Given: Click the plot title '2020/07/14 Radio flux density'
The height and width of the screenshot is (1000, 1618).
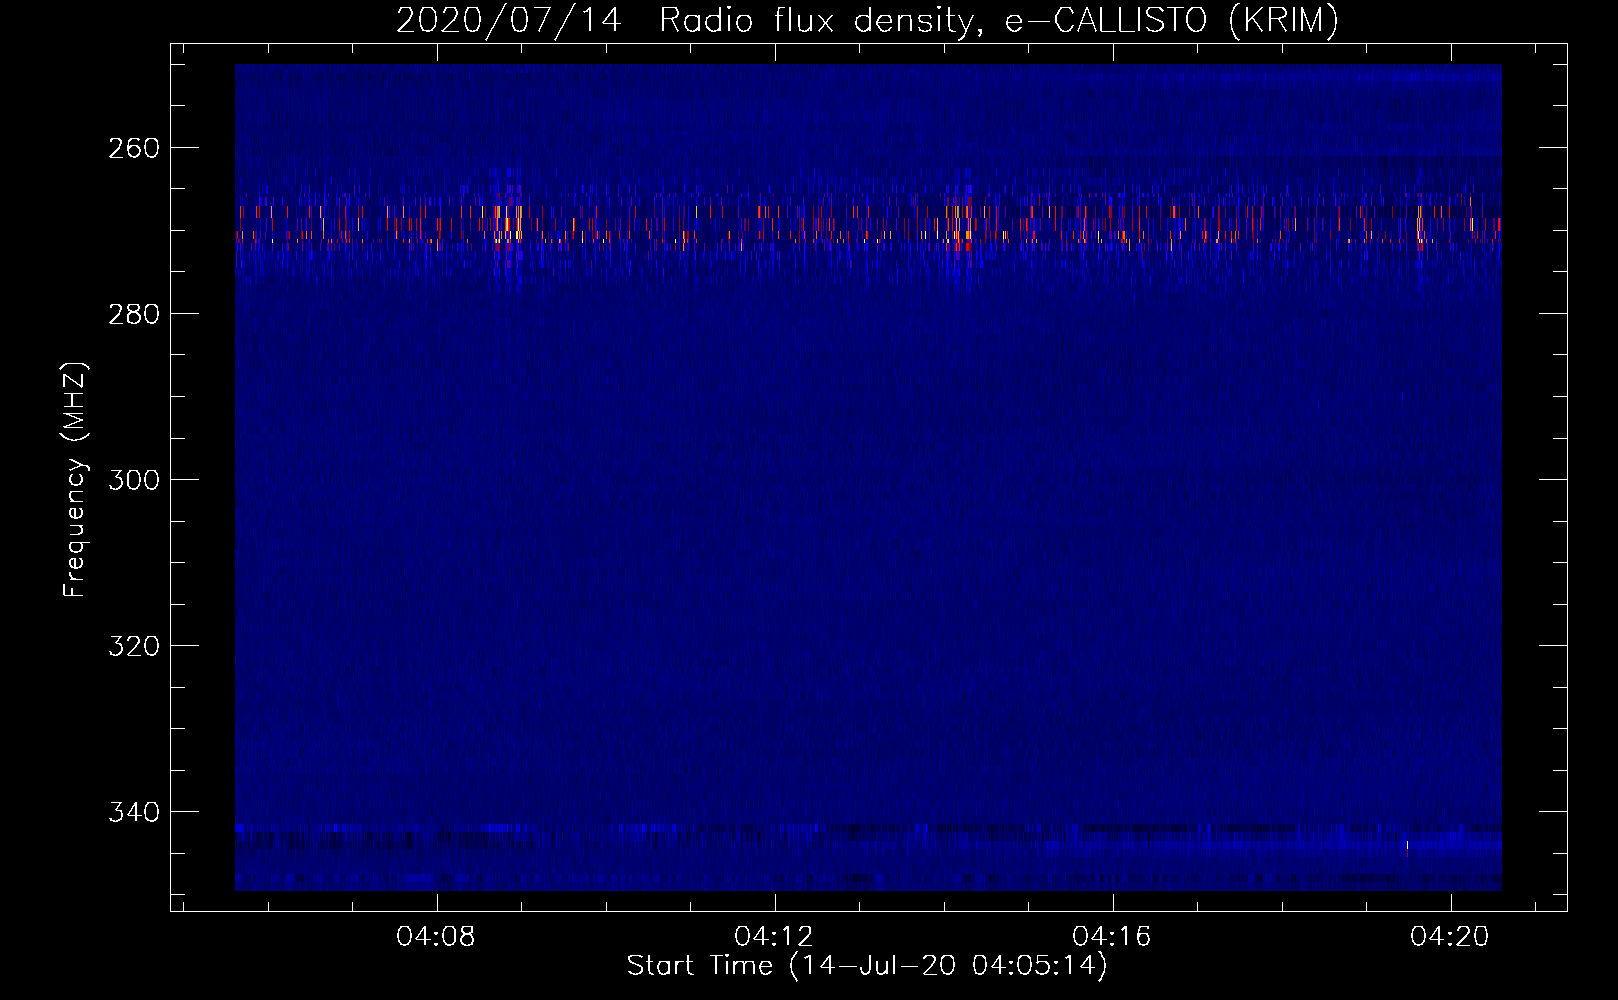Looking at the screenshot, I should [867, 20].
